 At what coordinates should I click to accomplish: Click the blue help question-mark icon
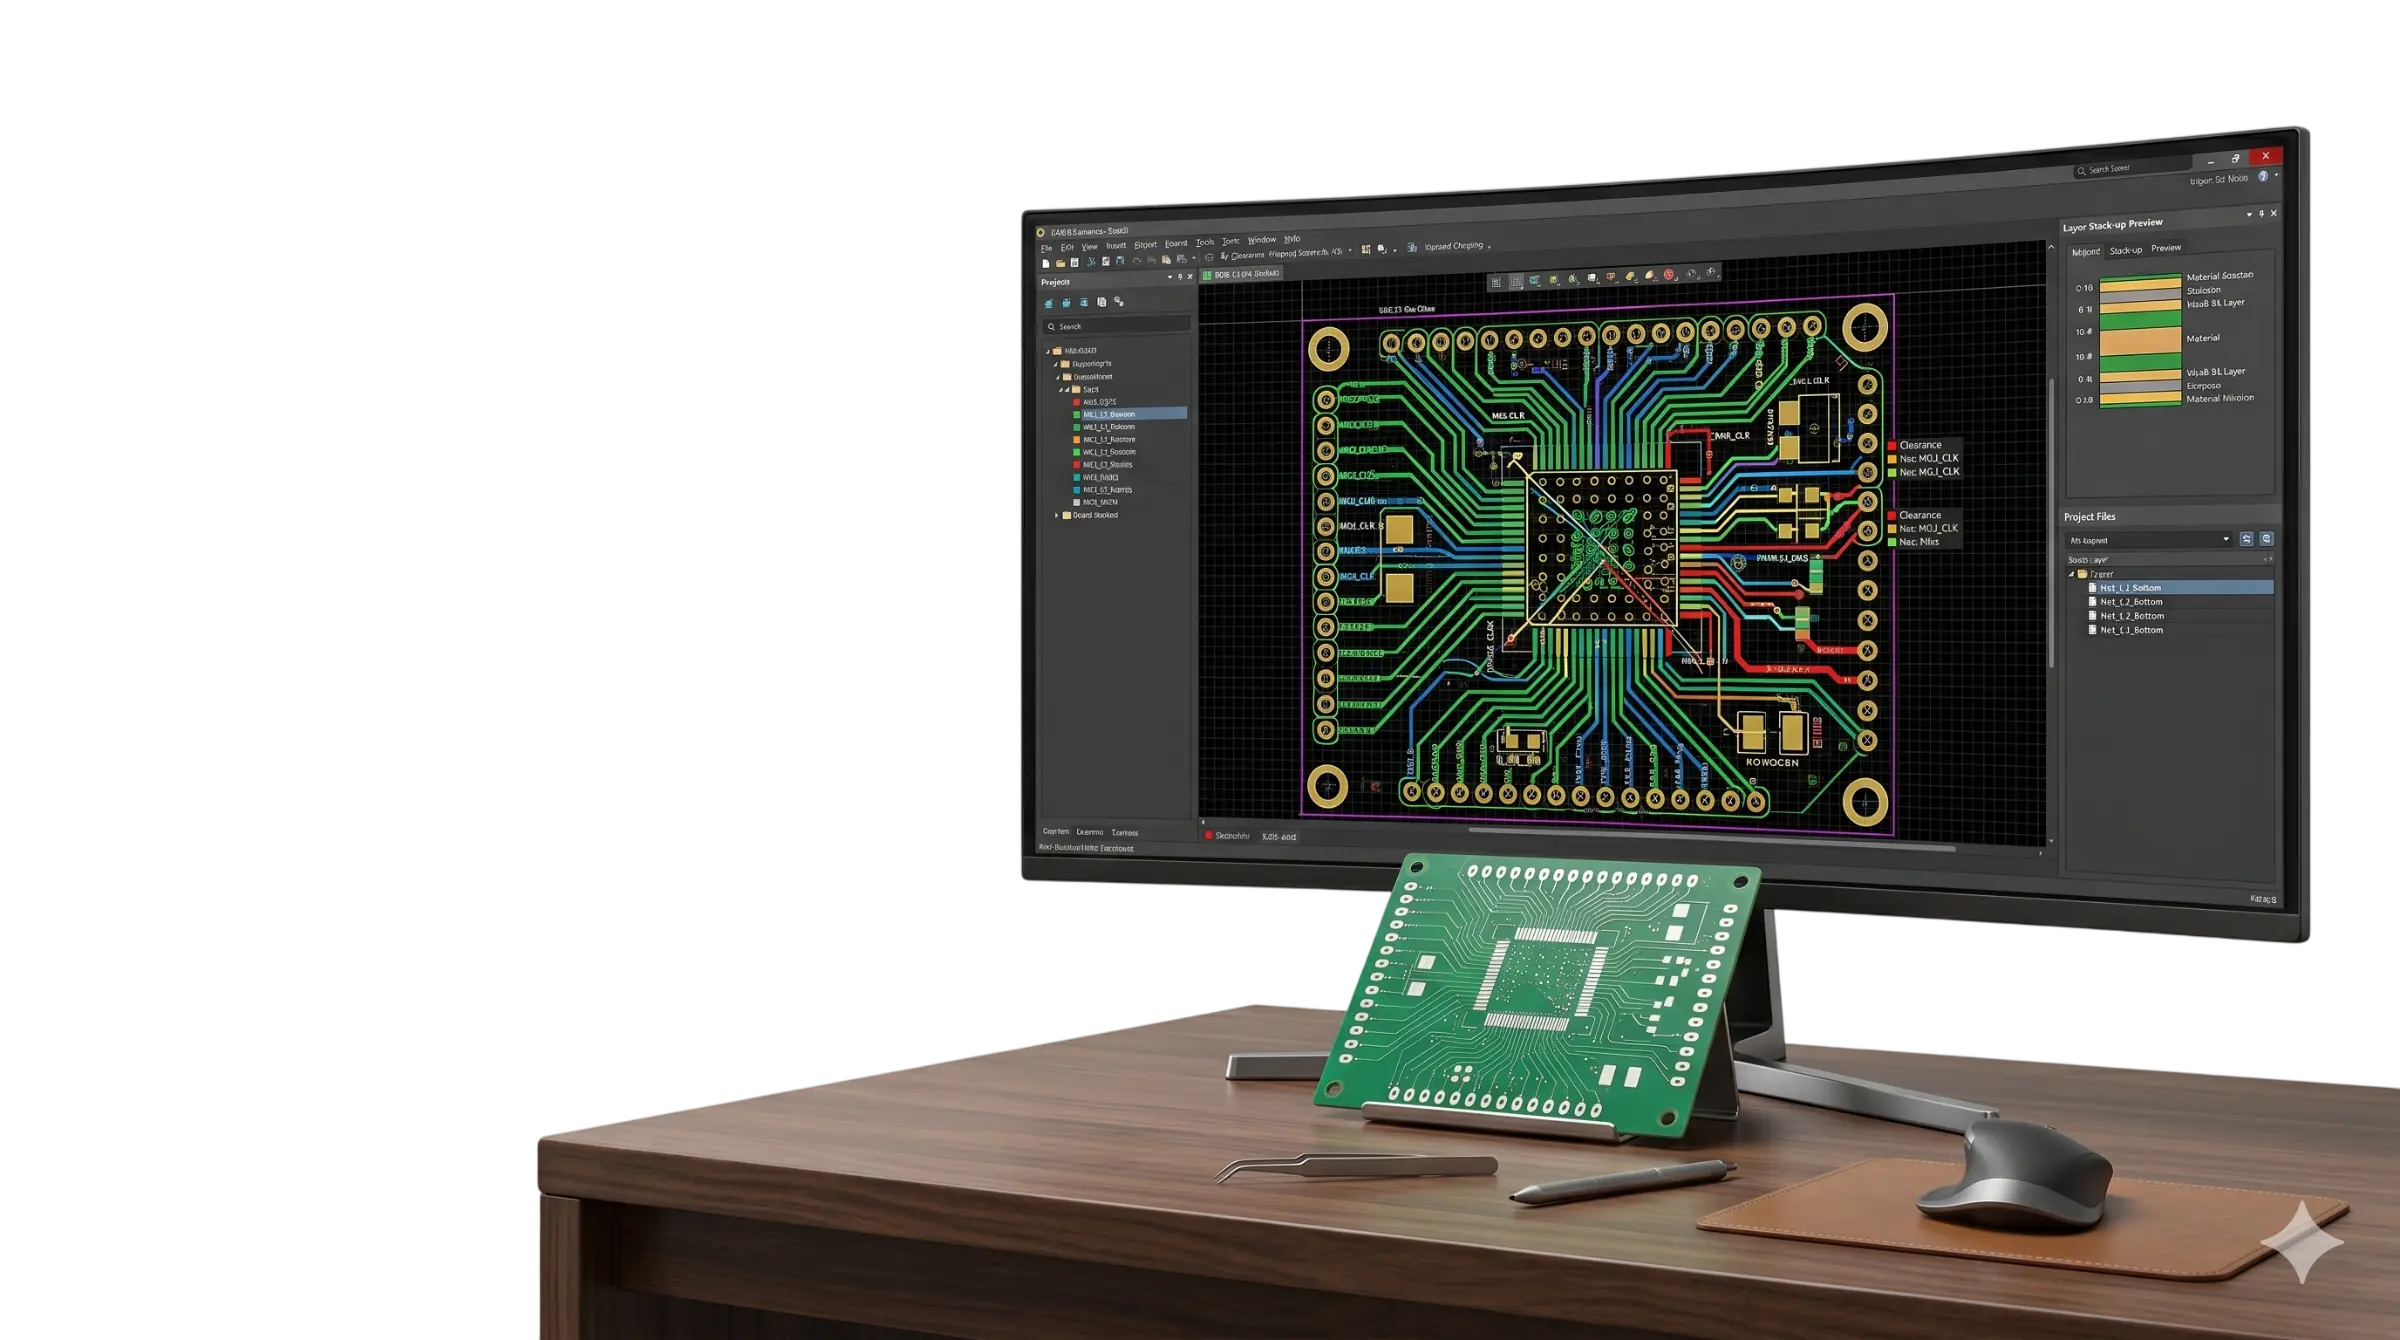coord(2263,176)
